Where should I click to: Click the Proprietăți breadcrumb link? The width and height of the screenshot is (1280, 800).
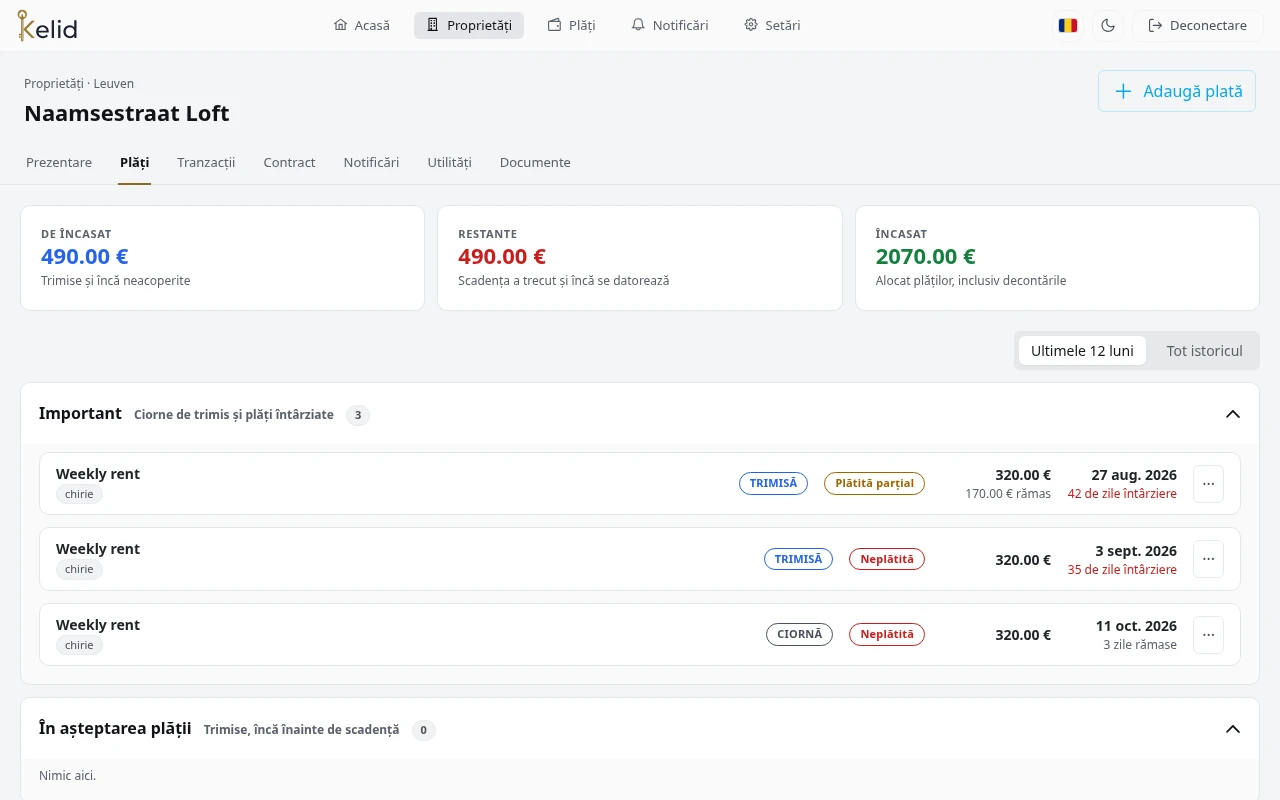[54, 84]
